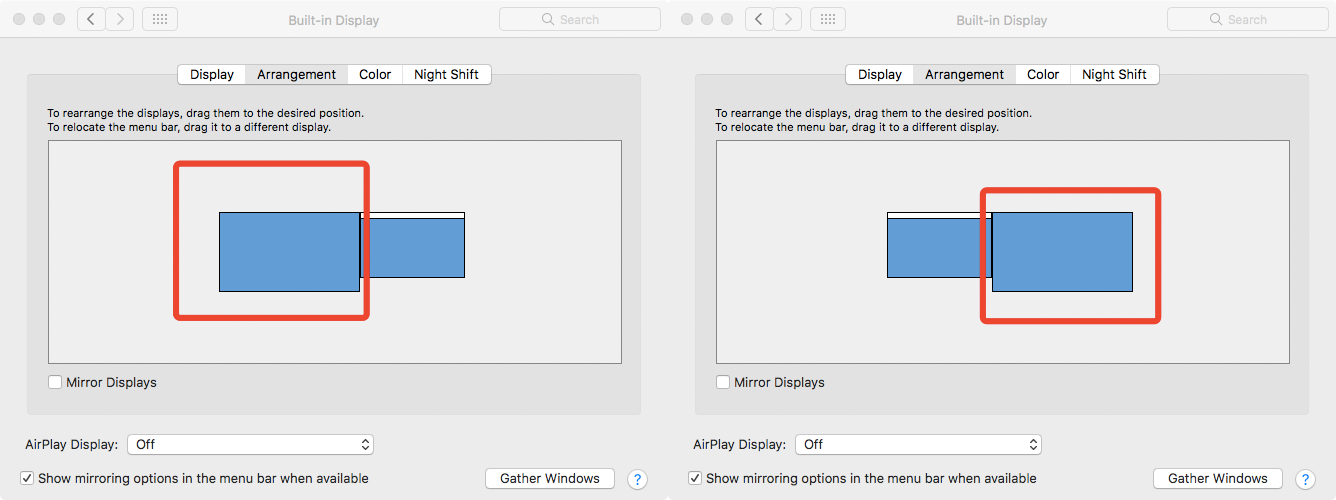Switch to Display tab in the left window
Viewport: 1336px width, 500px height.
coord(212,74)
